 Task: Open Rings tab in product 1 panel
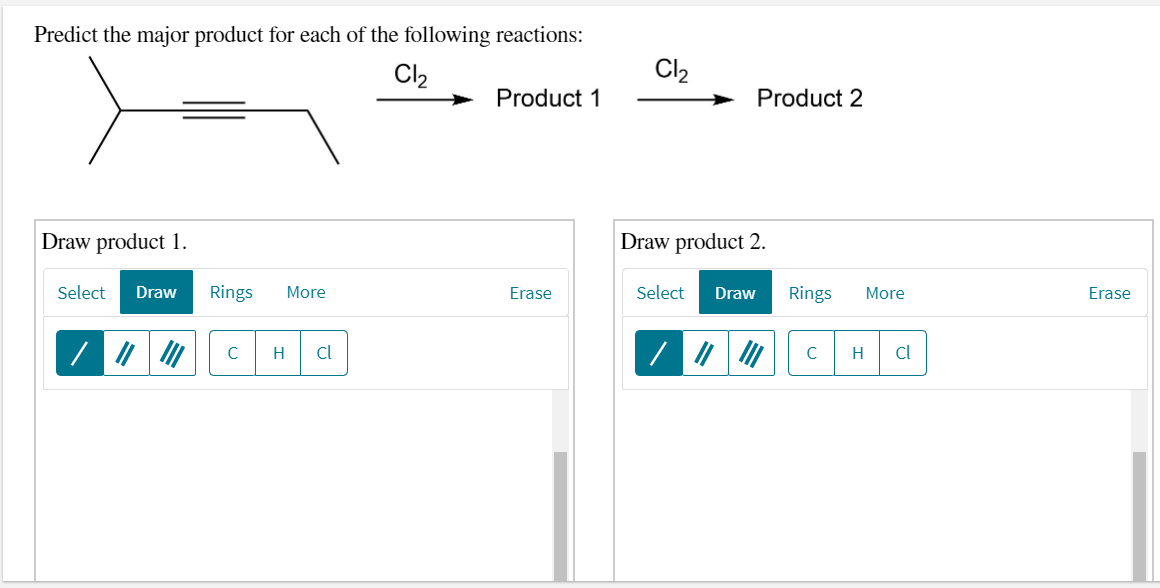coord(231,293)
